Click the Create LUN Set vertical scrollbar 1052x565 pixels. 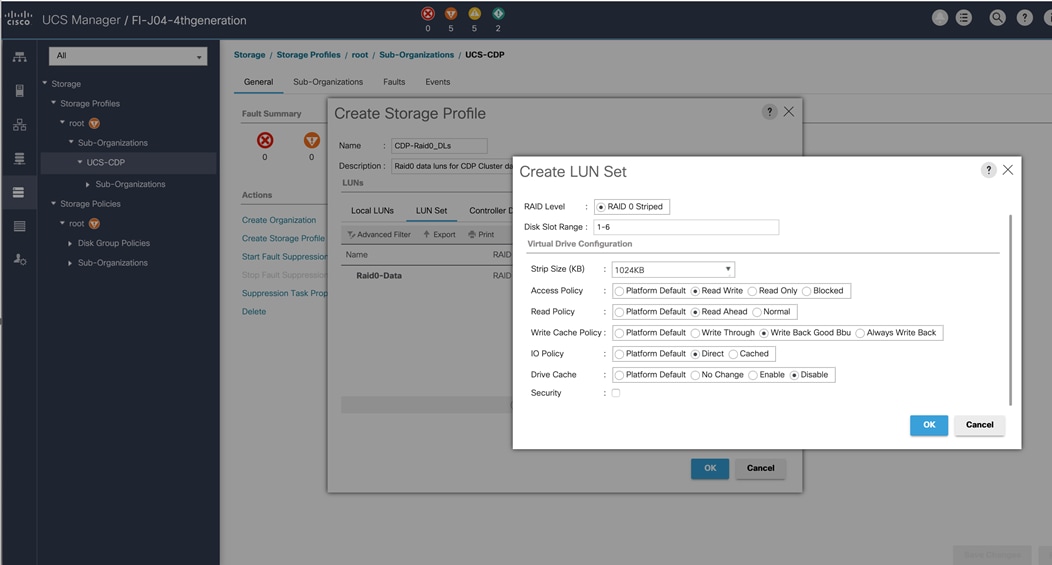[x=1010, y=310]
